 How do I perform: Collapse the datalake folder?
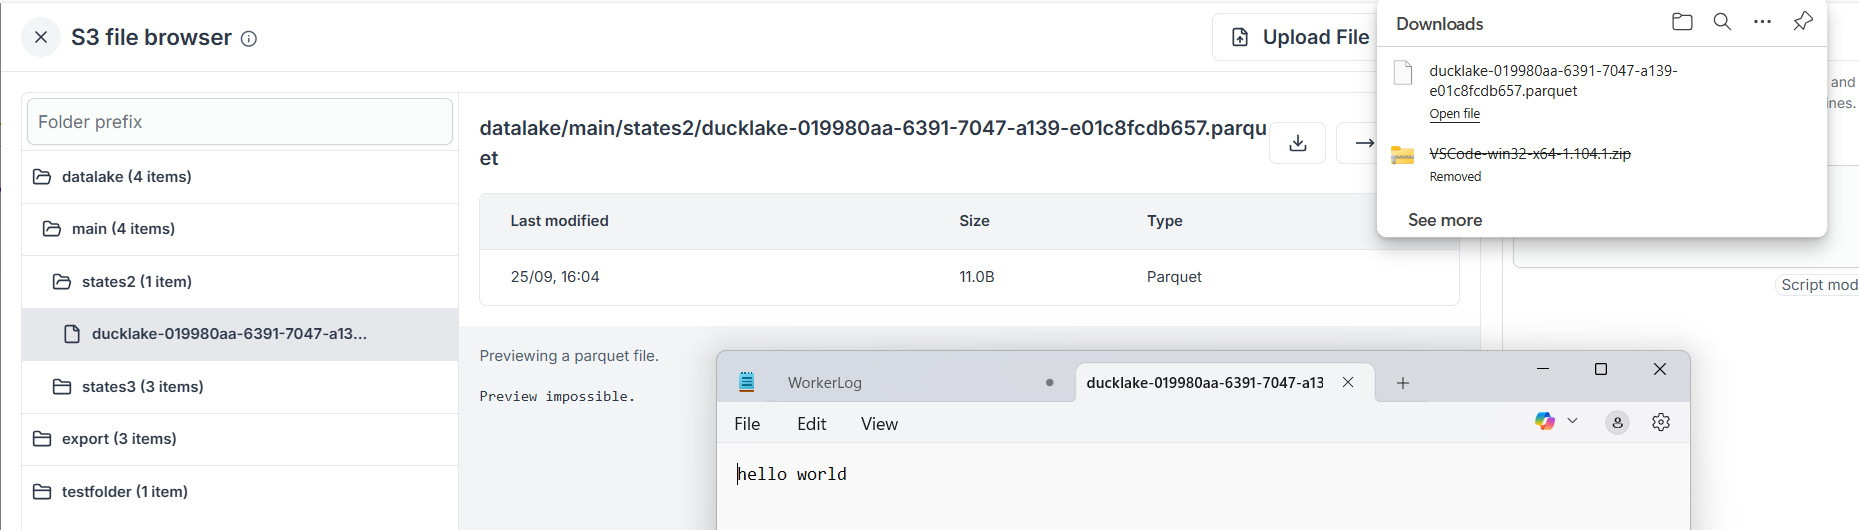pyautogui.click(x=126, y=177)
